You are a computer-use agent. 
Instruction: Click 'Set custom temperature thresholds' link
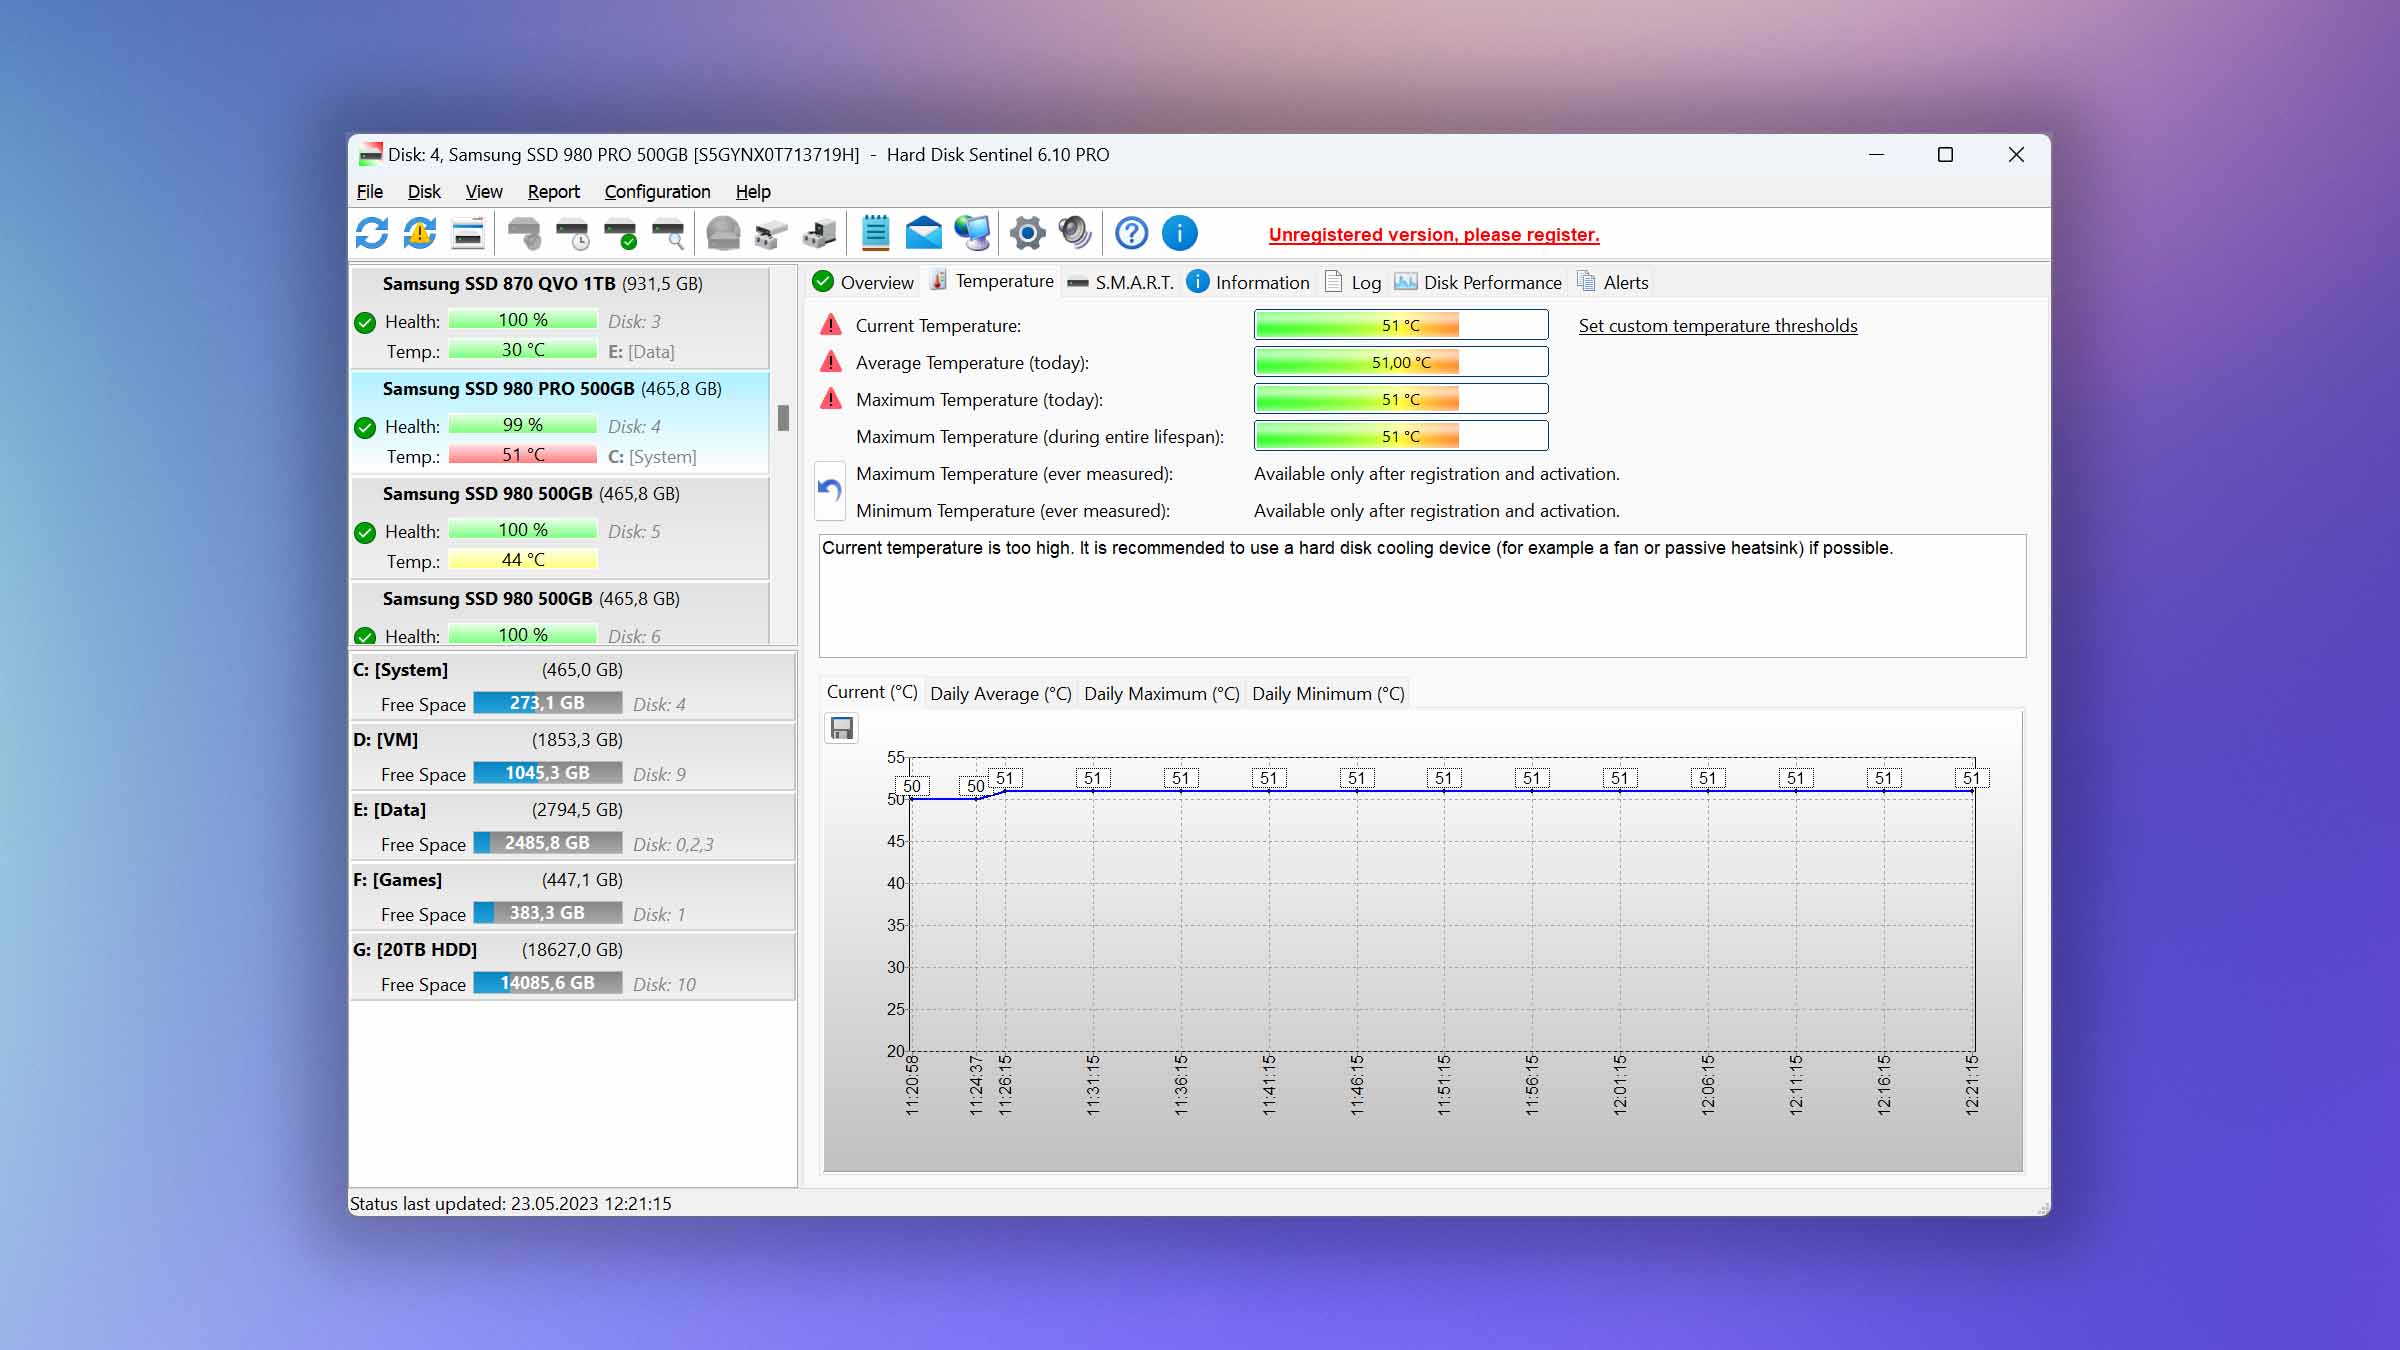[1718, 326]
